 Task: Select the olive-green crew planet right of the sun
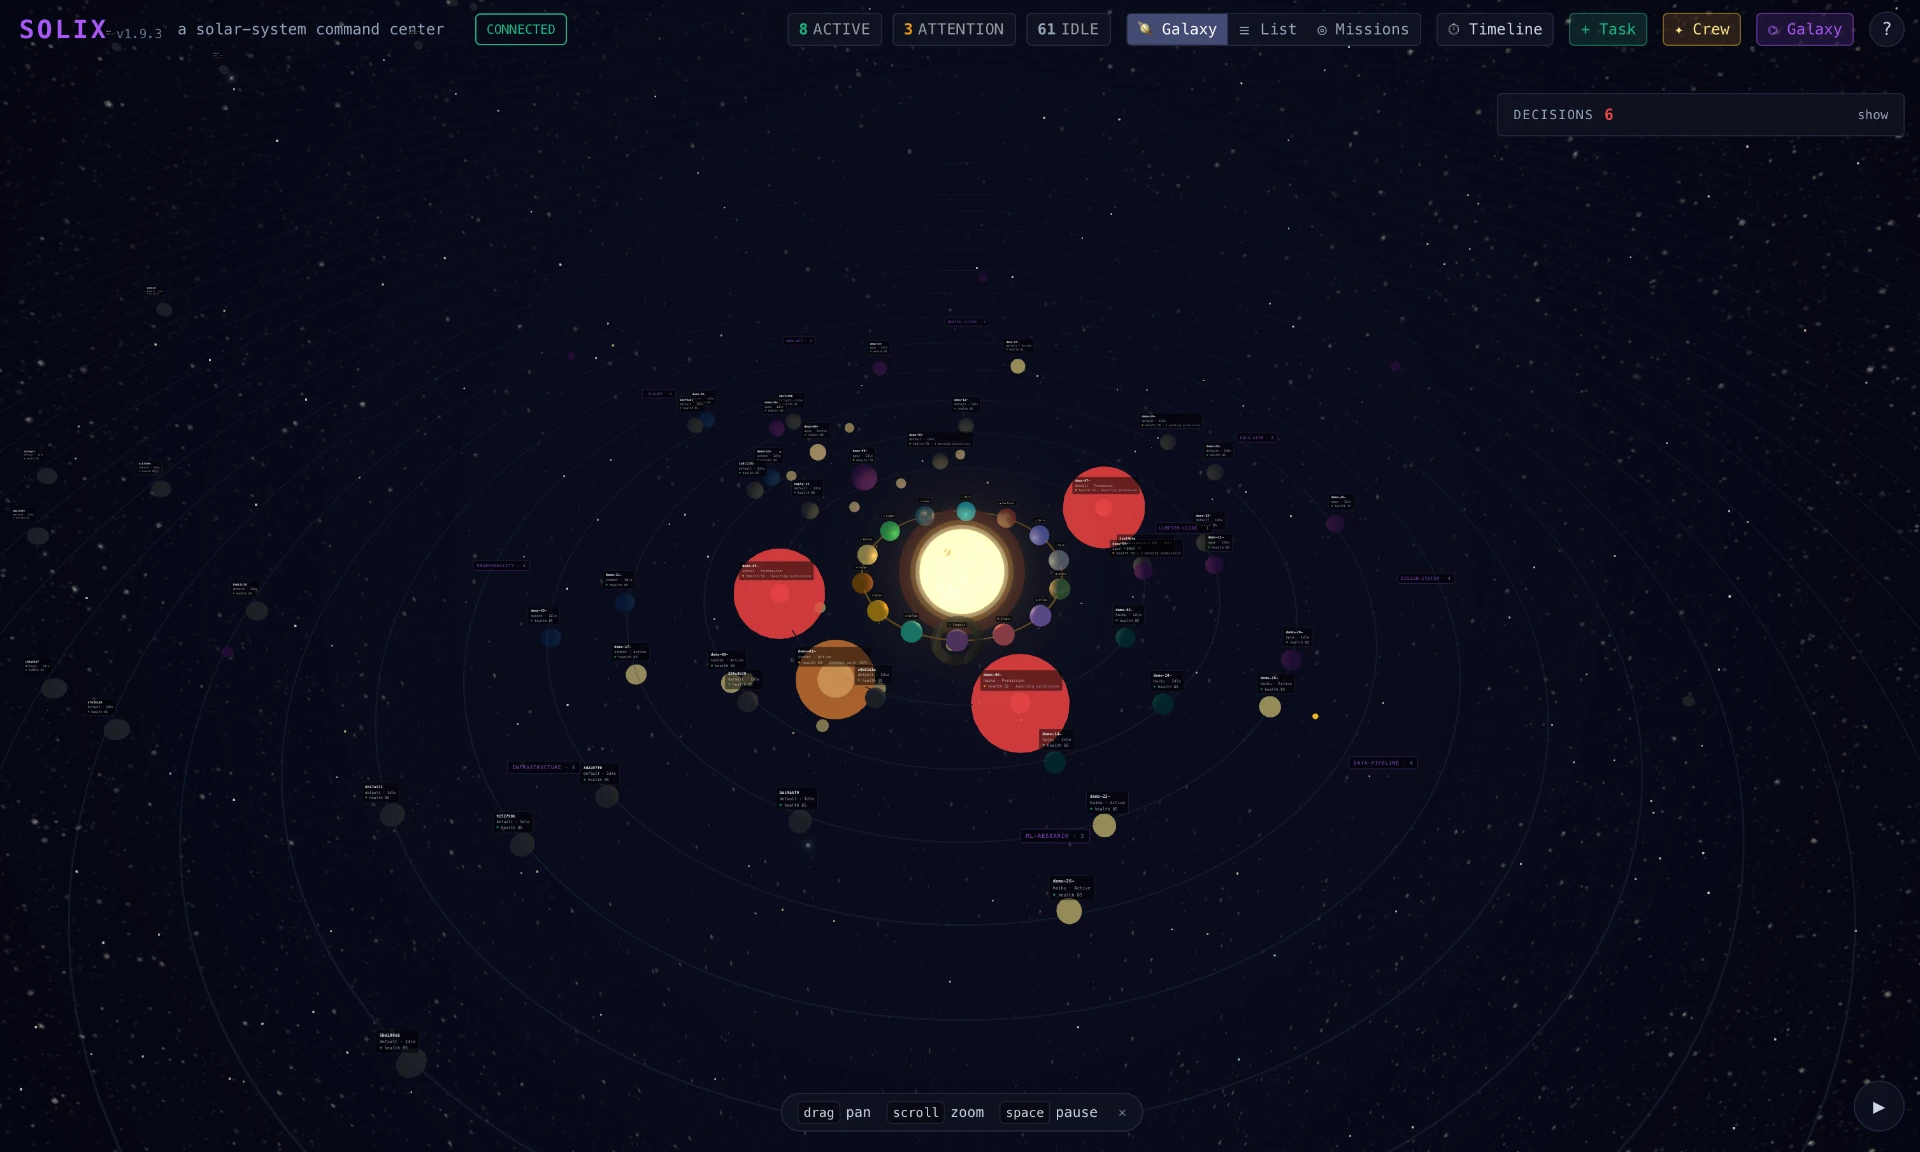point(1060,588)
